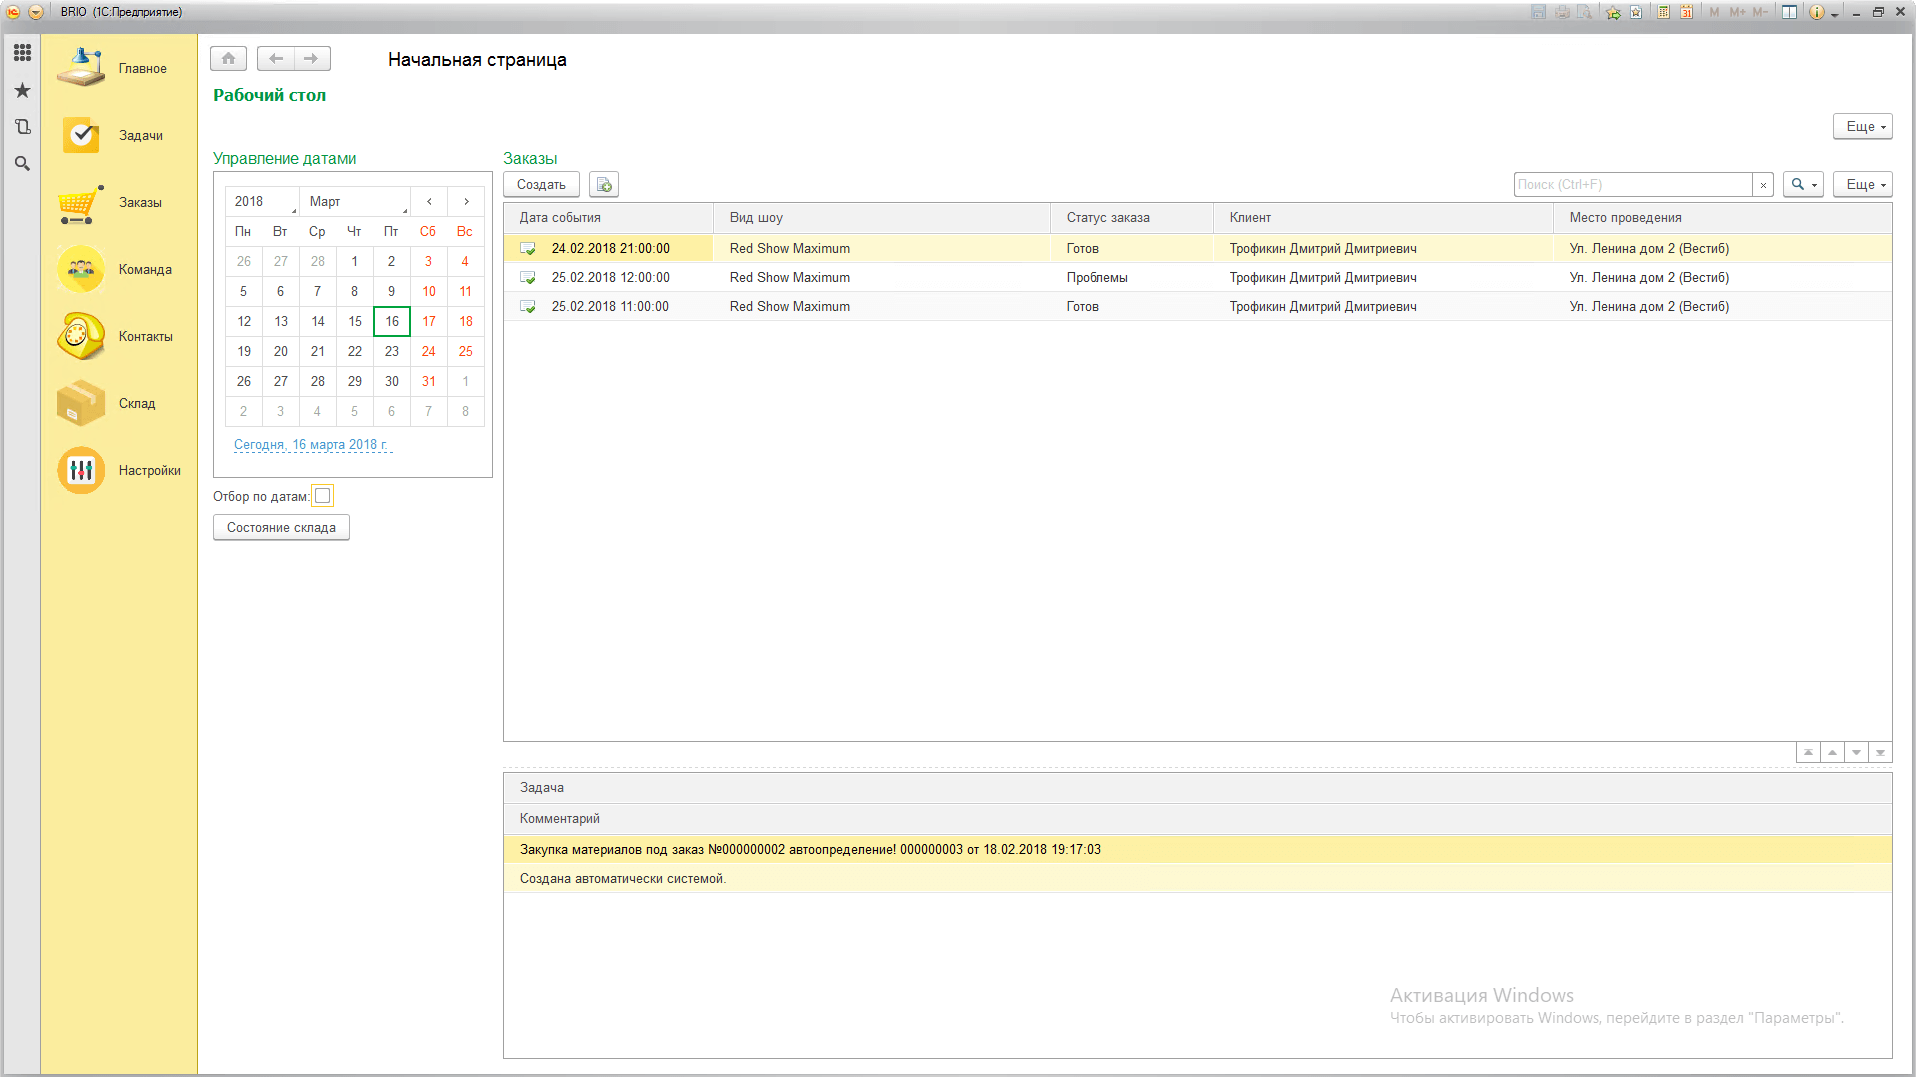Enable the Отбор по датам checkbox
Viewport: 1916px width, 1077px height.
click(x=322, y=496)
